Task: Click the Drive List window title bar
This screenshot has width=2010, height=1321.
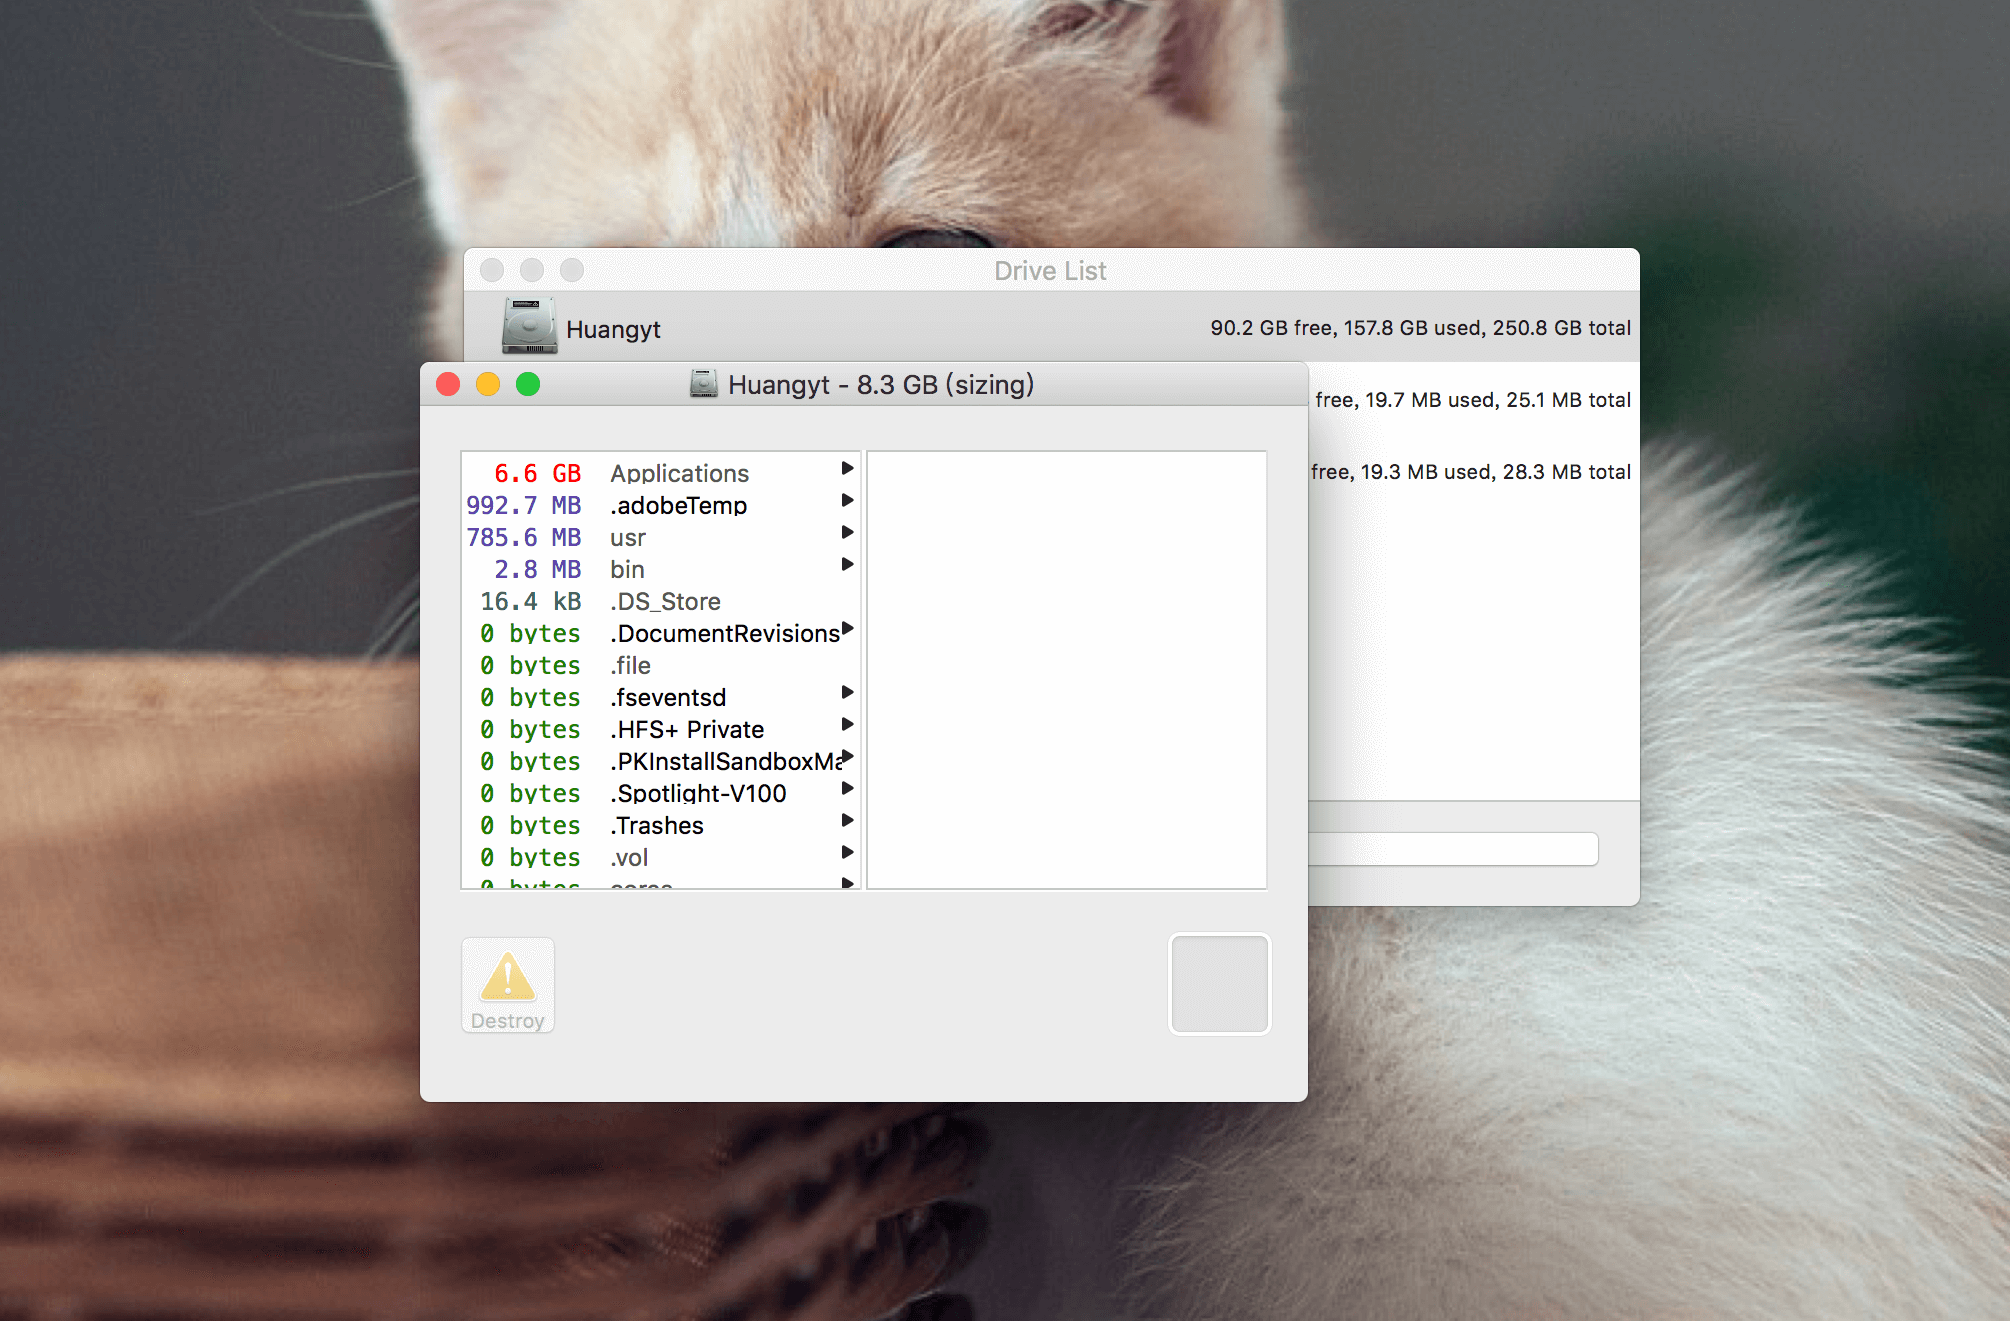Action: 1052,270
